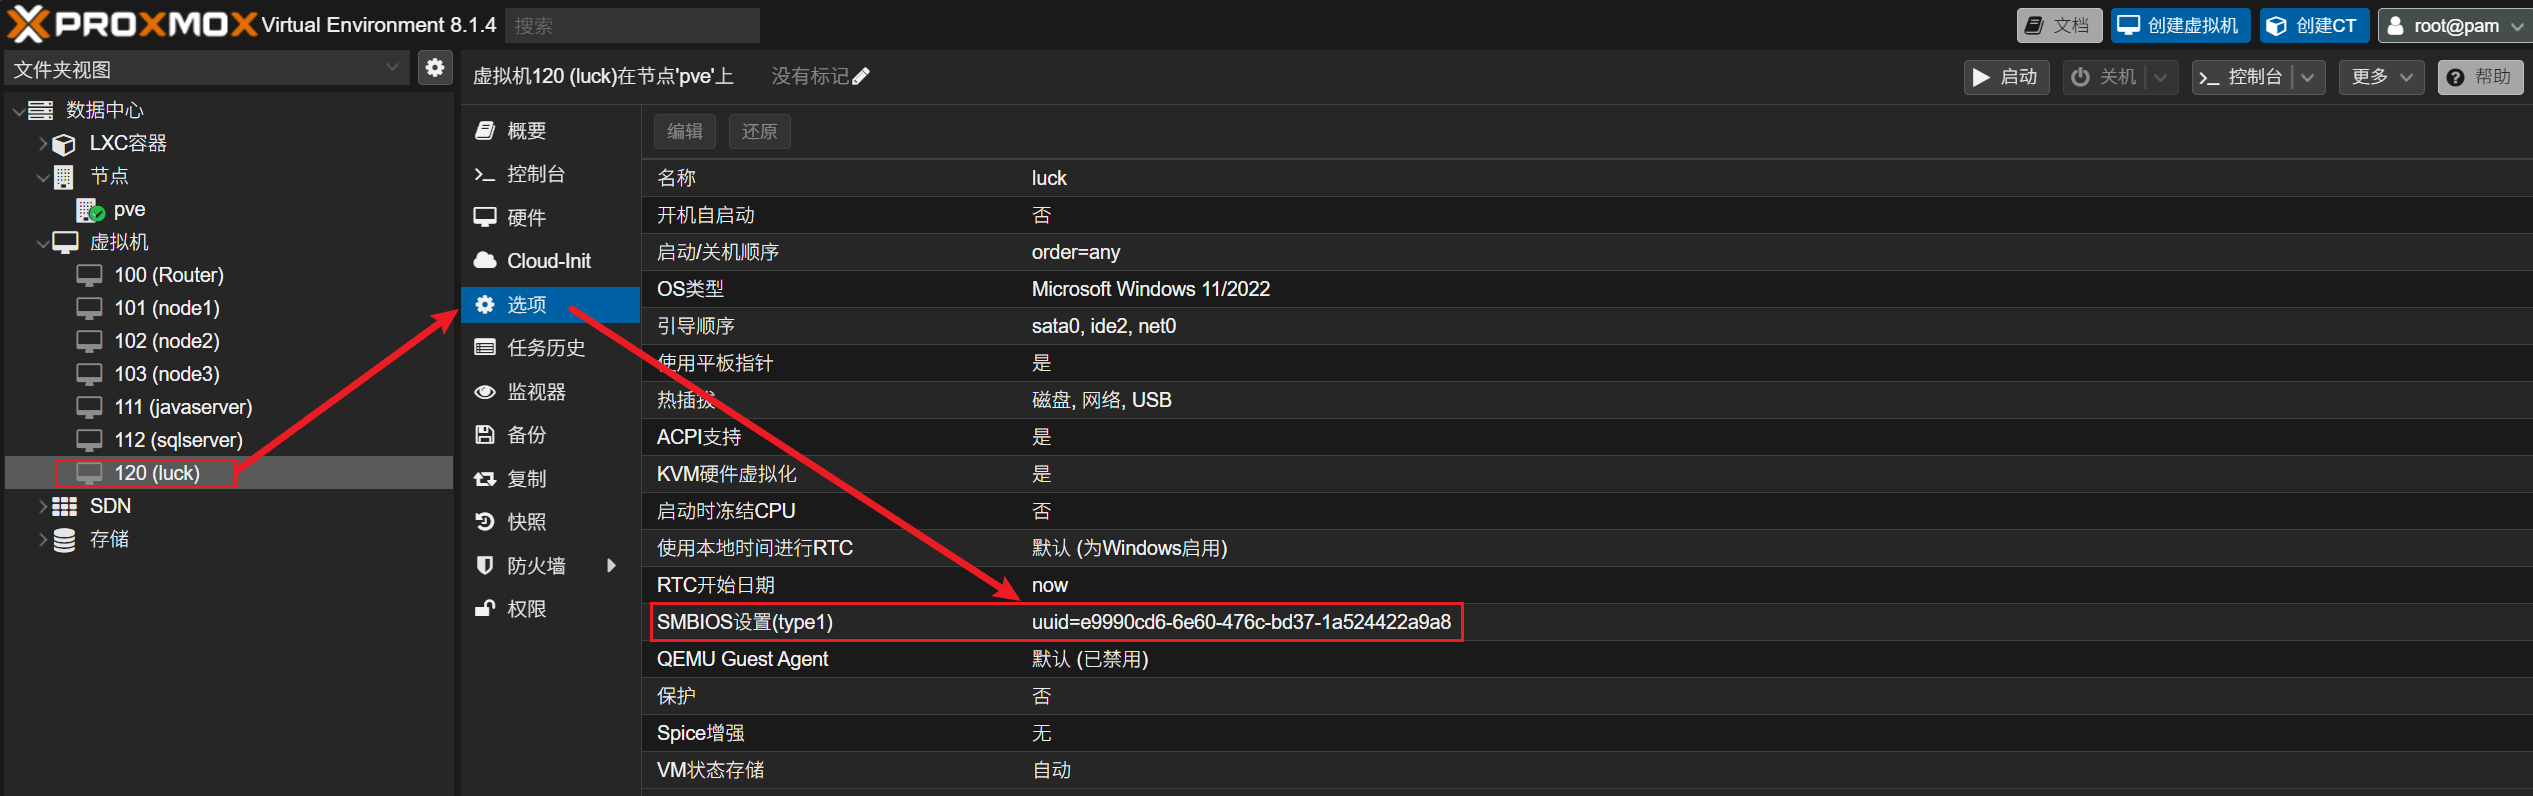
Task: Open the Cloud-Init section
Action: pos(548,261)
